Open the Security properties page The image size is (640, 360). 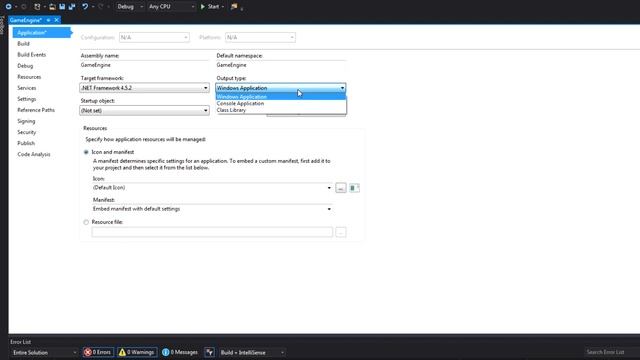point(27,132)
